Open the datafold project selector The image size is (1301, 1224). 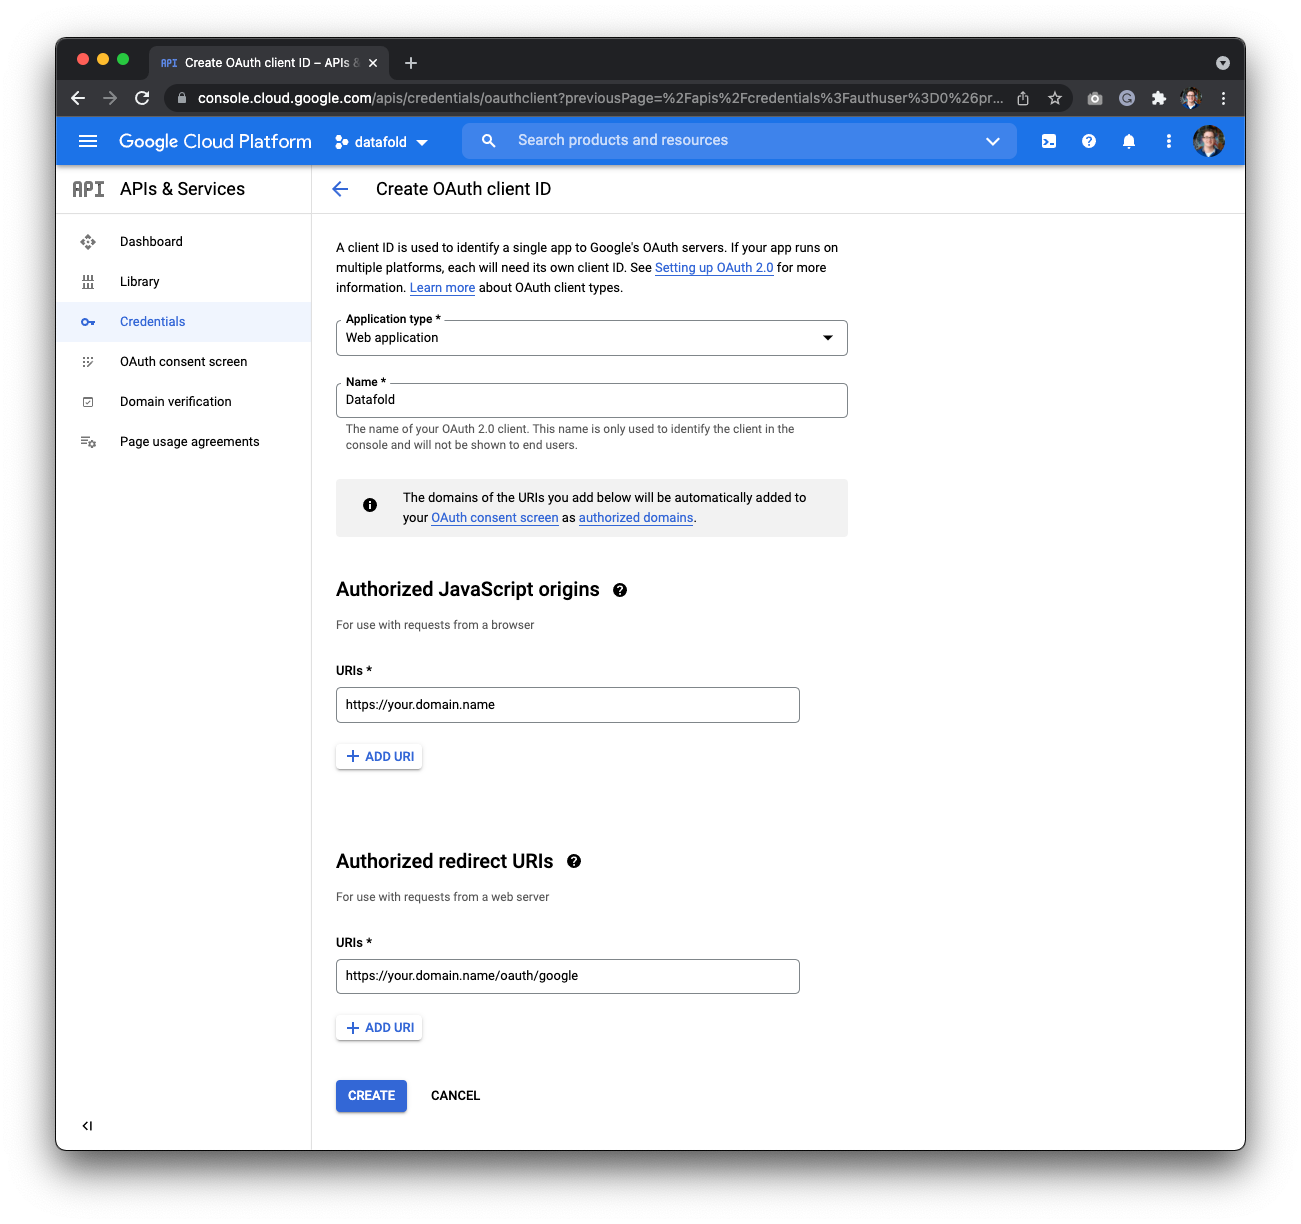point(381,142)
